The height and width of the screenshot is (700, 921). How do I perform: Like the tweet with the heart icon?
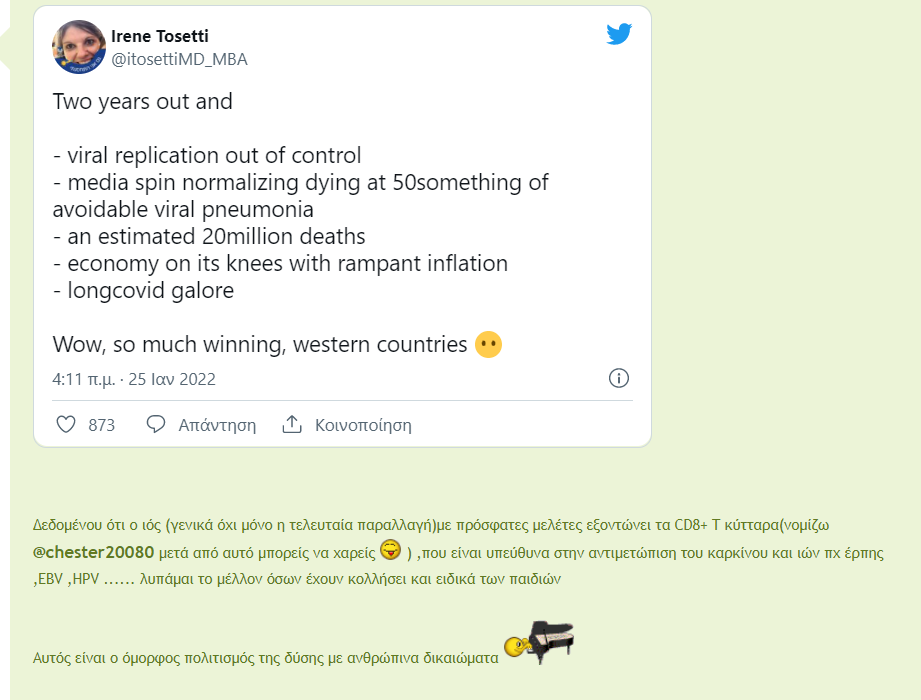[x=66, y=424]
